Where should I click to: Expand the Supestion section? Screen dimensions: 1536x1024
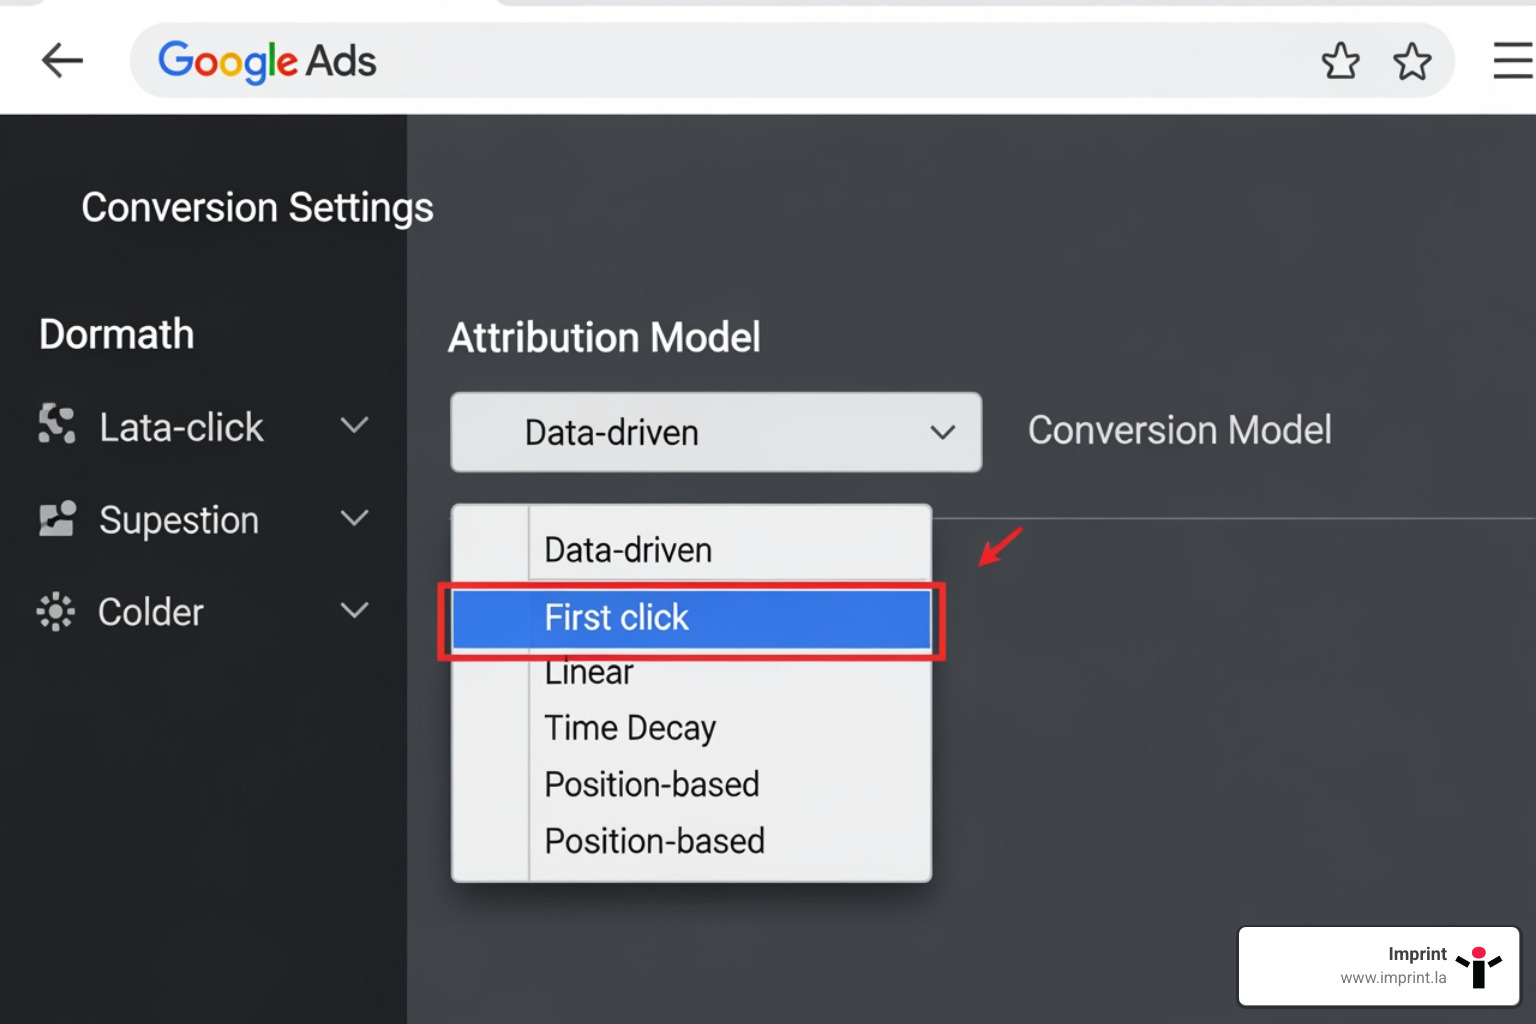354,518
